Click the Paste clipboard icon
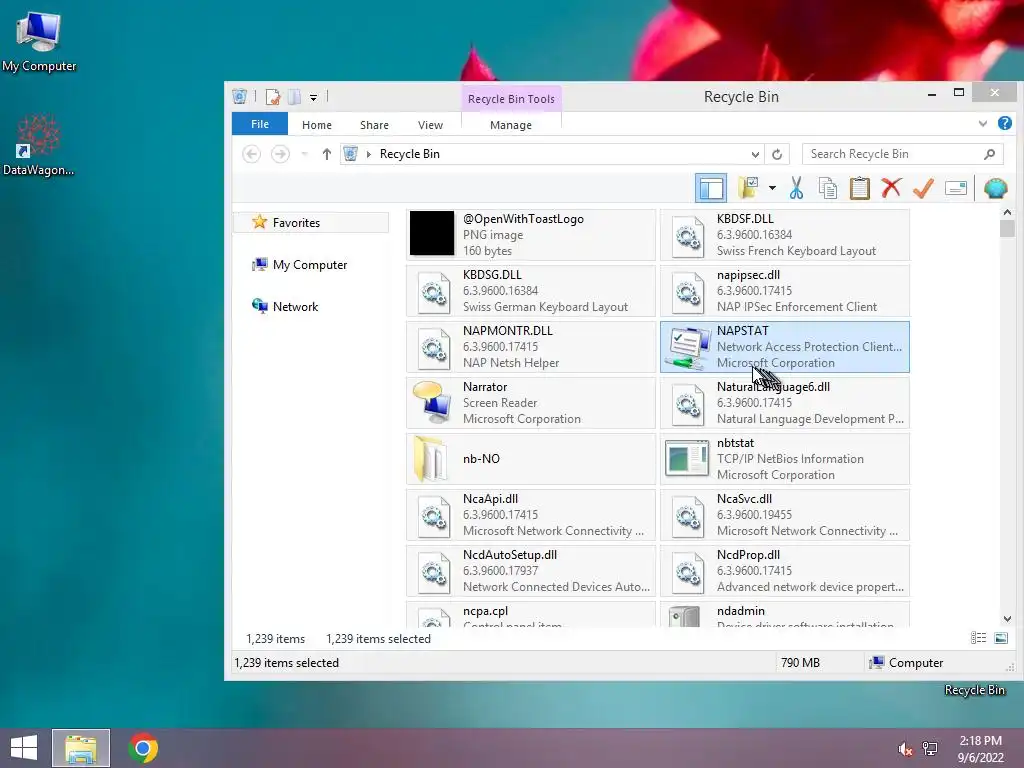Viewport: 1024px width, 768px height. 859,188
